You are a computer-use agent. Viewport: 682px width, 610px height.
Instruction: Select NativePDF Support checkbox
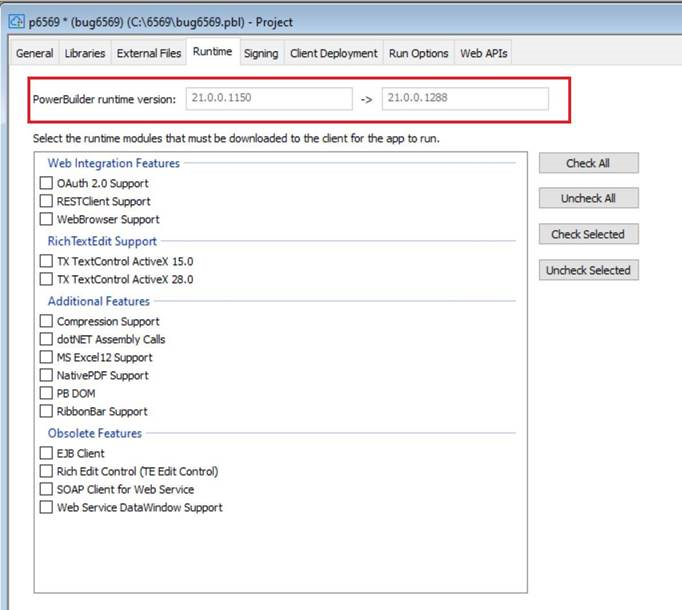(46, 375)
